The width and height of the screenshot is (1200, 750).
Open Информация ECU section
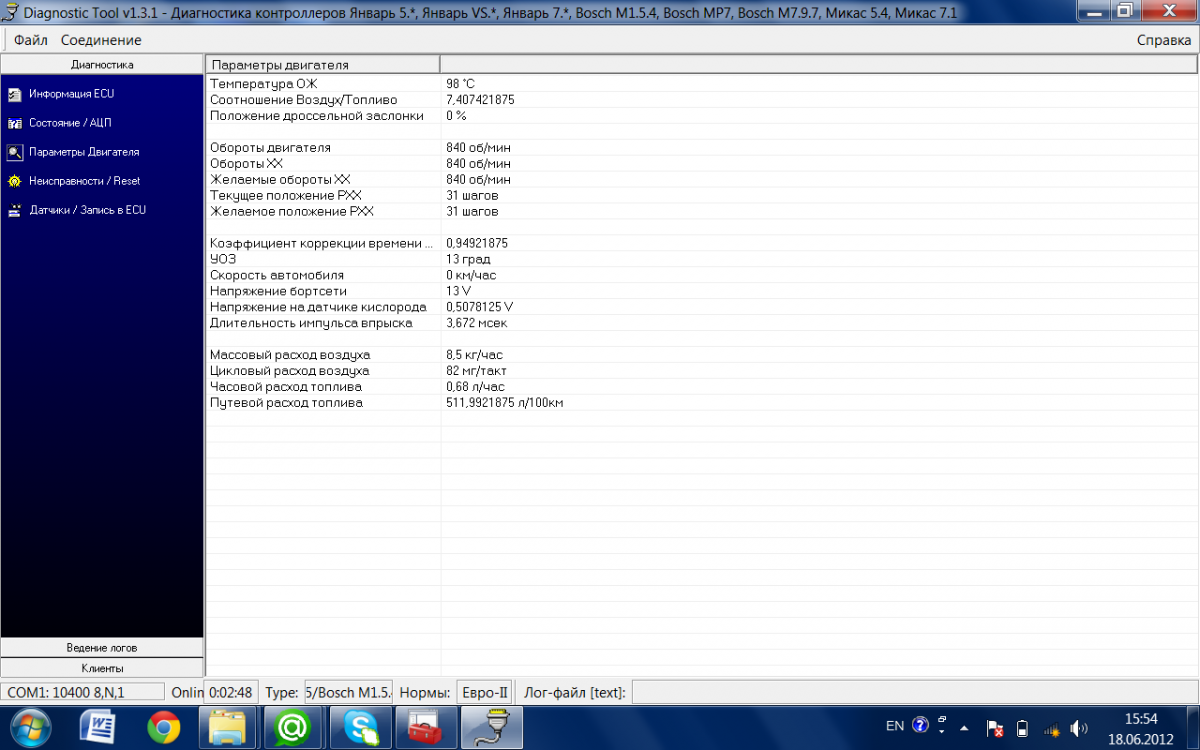coord(71,94)
